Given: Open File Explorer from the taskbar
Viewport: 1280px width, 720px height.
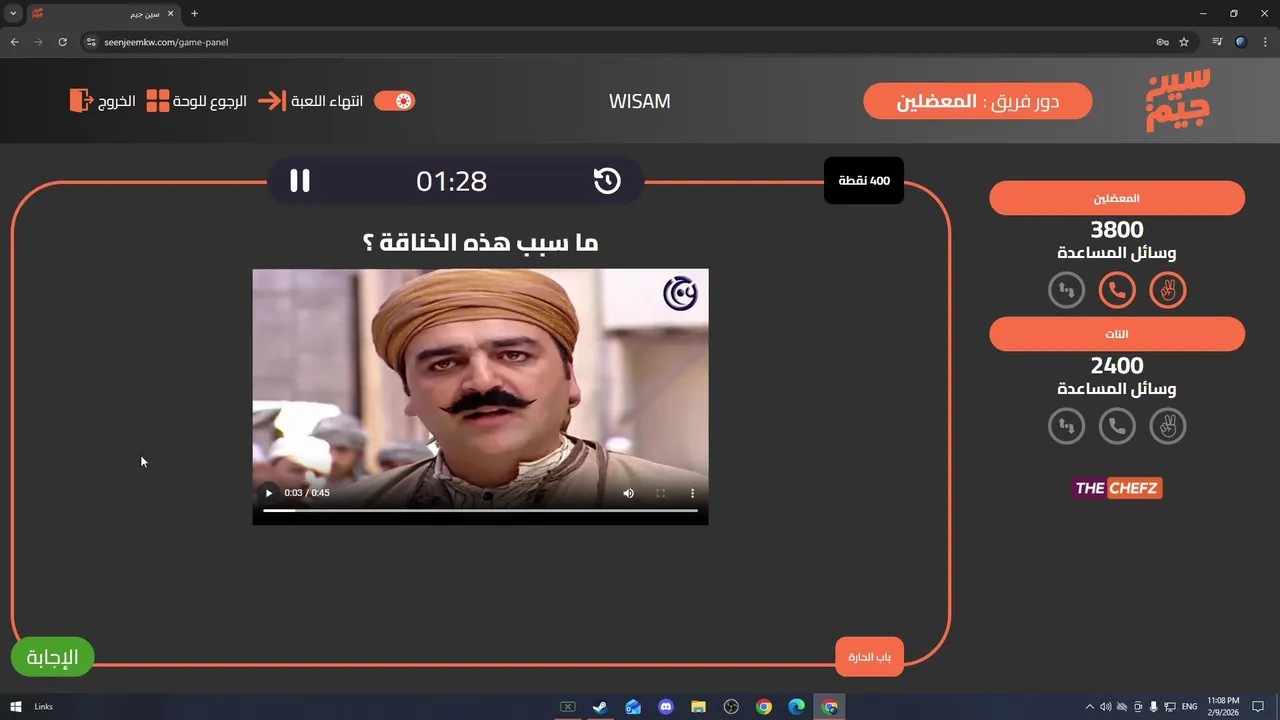Looking at the screenshot, I should coord(698,707).
